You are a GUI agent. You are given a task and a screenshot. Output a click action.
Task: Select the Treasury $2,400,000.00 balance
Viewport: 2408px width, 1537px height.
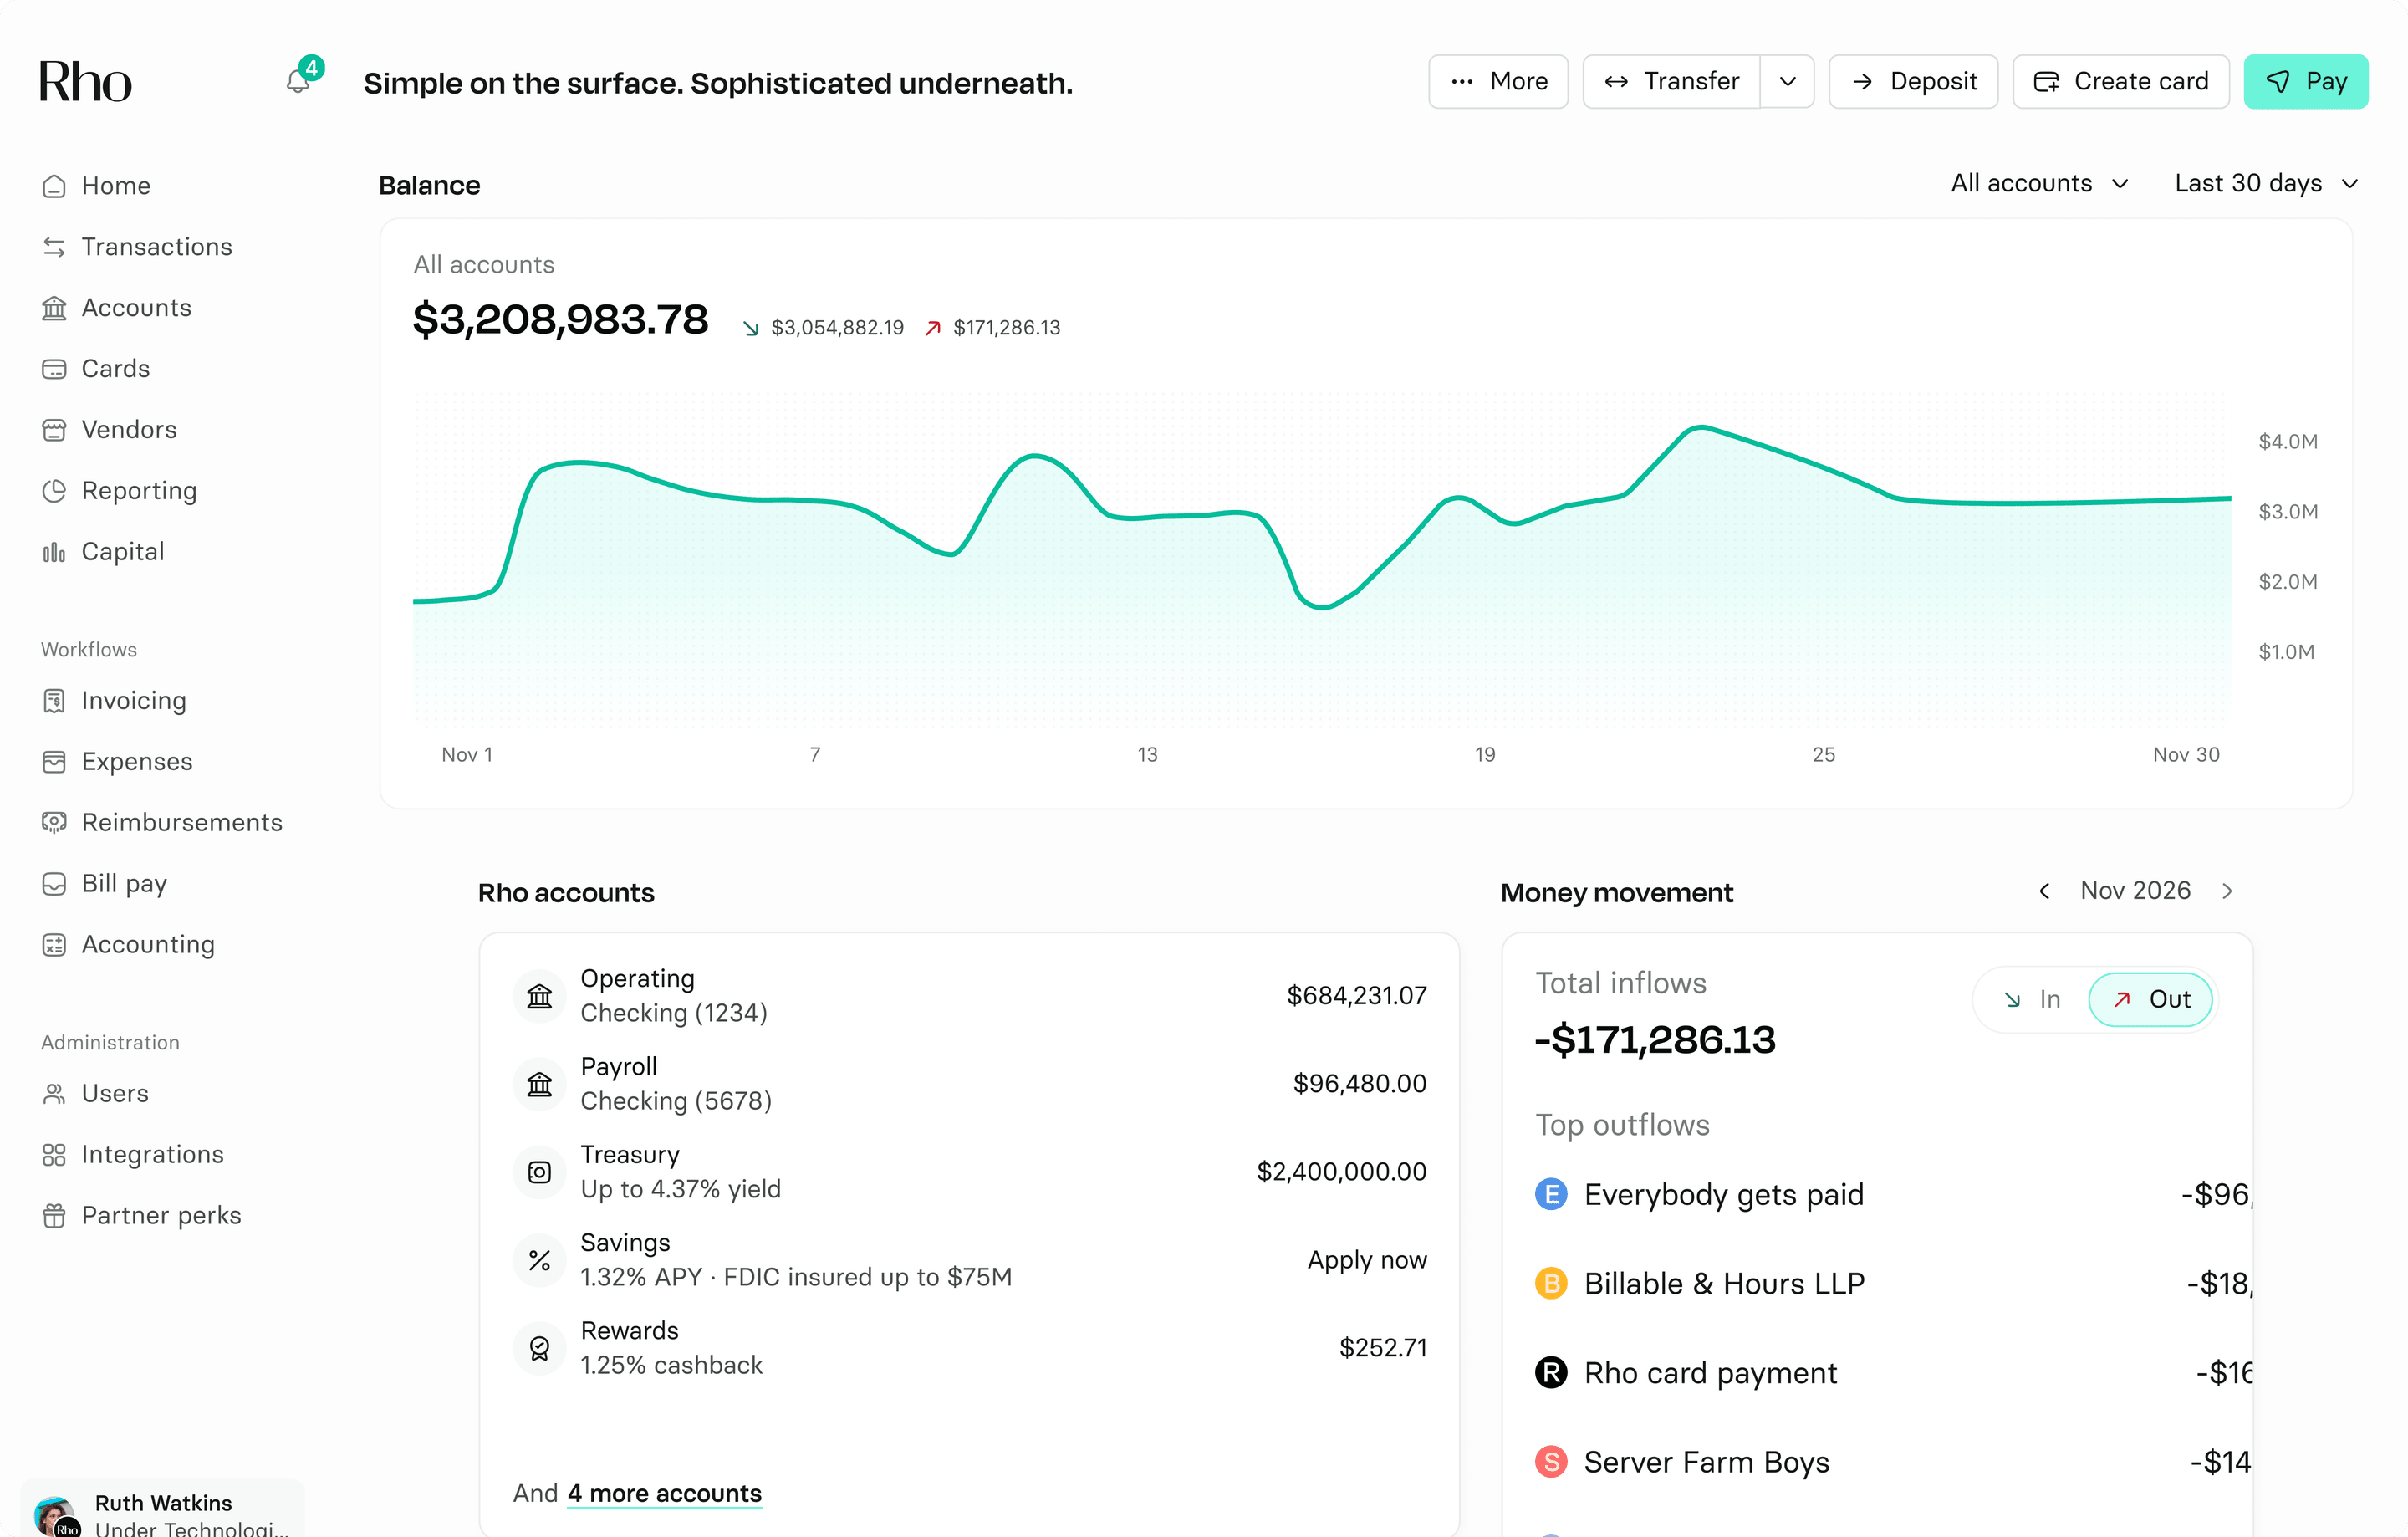(1341, 1172)
